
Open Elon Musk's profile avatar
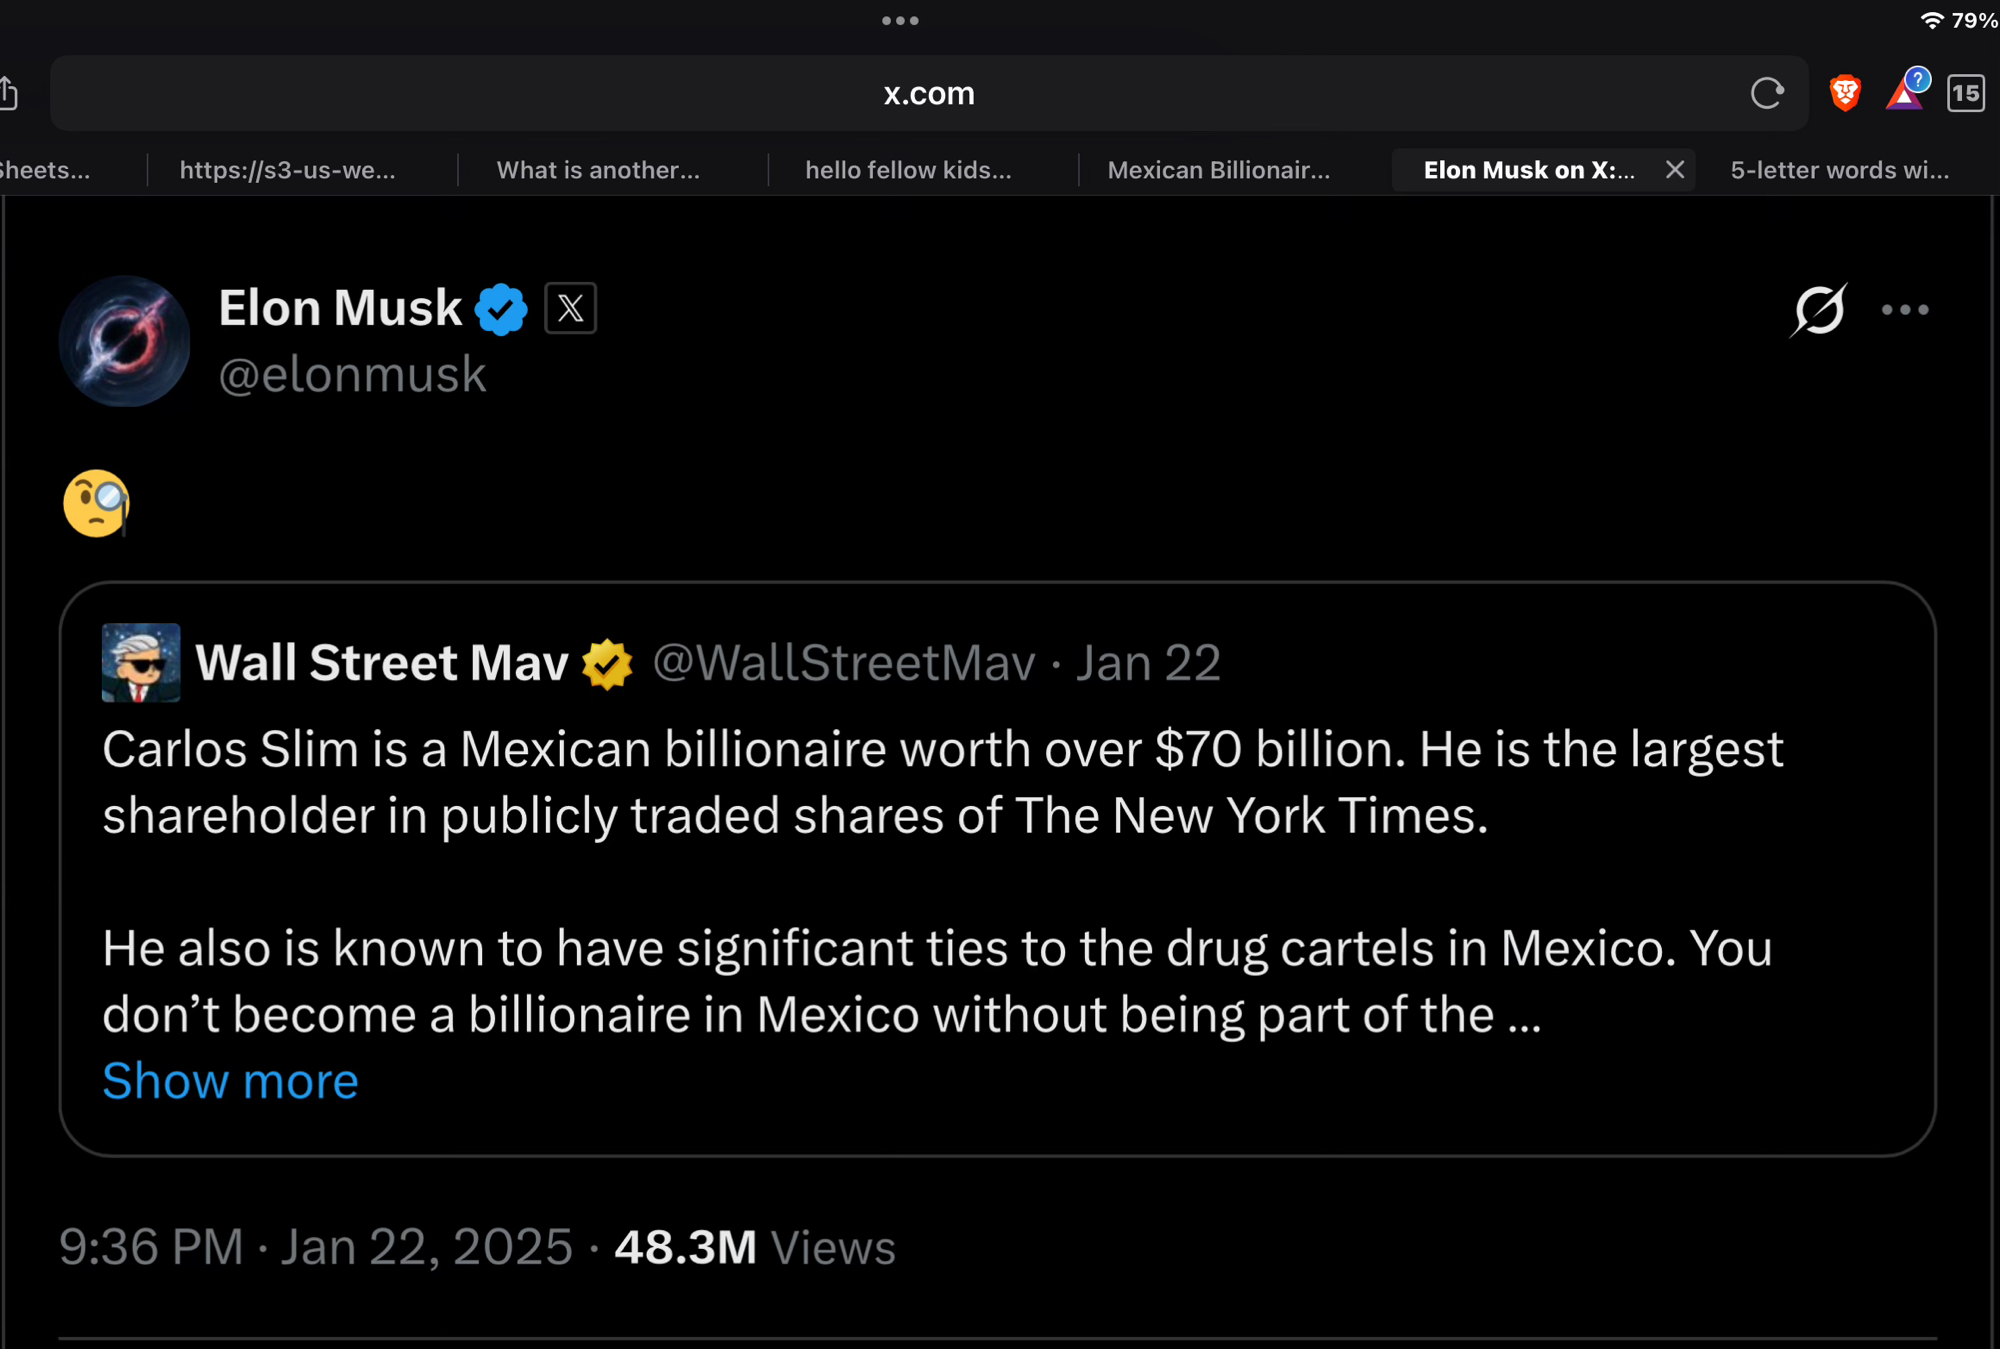(125, 341)
